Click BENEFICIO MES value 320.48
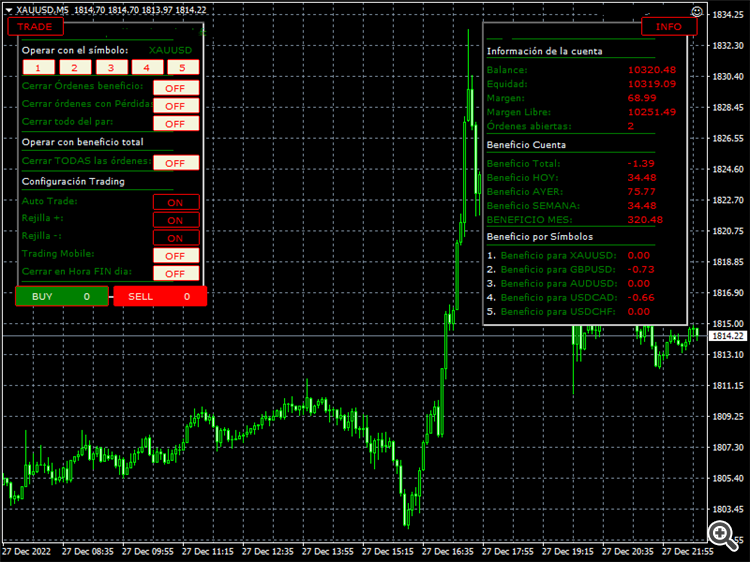Viewport: 750px width, 562px height. click(645, 220)
